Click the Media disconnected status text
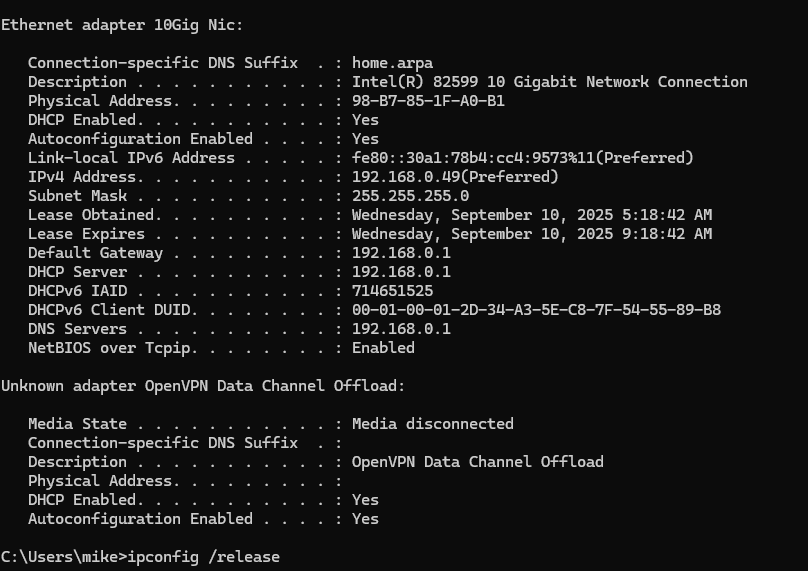The image size is (808, 571). 433,424
